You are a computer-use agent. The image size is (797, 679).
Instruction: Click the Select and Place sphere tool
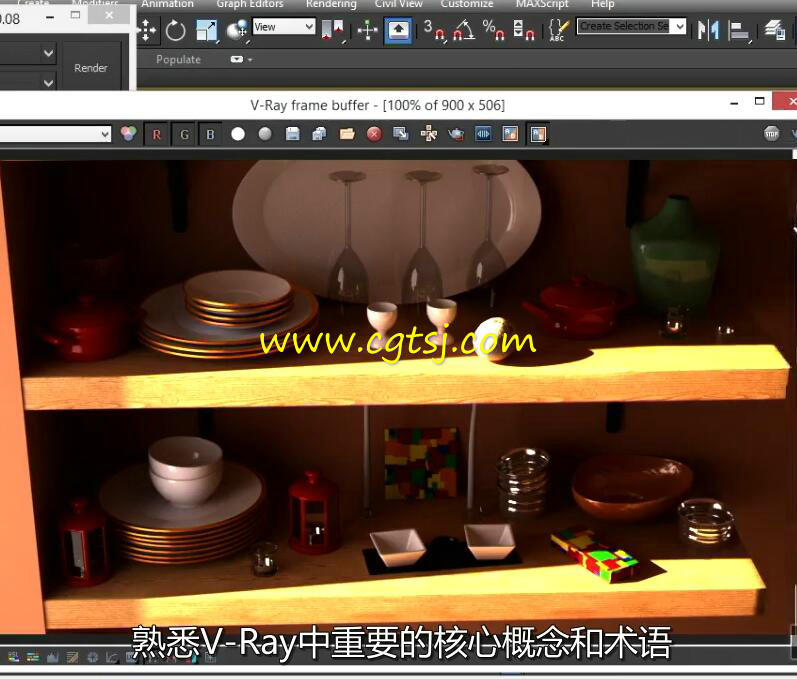click(x=237, y=30)
